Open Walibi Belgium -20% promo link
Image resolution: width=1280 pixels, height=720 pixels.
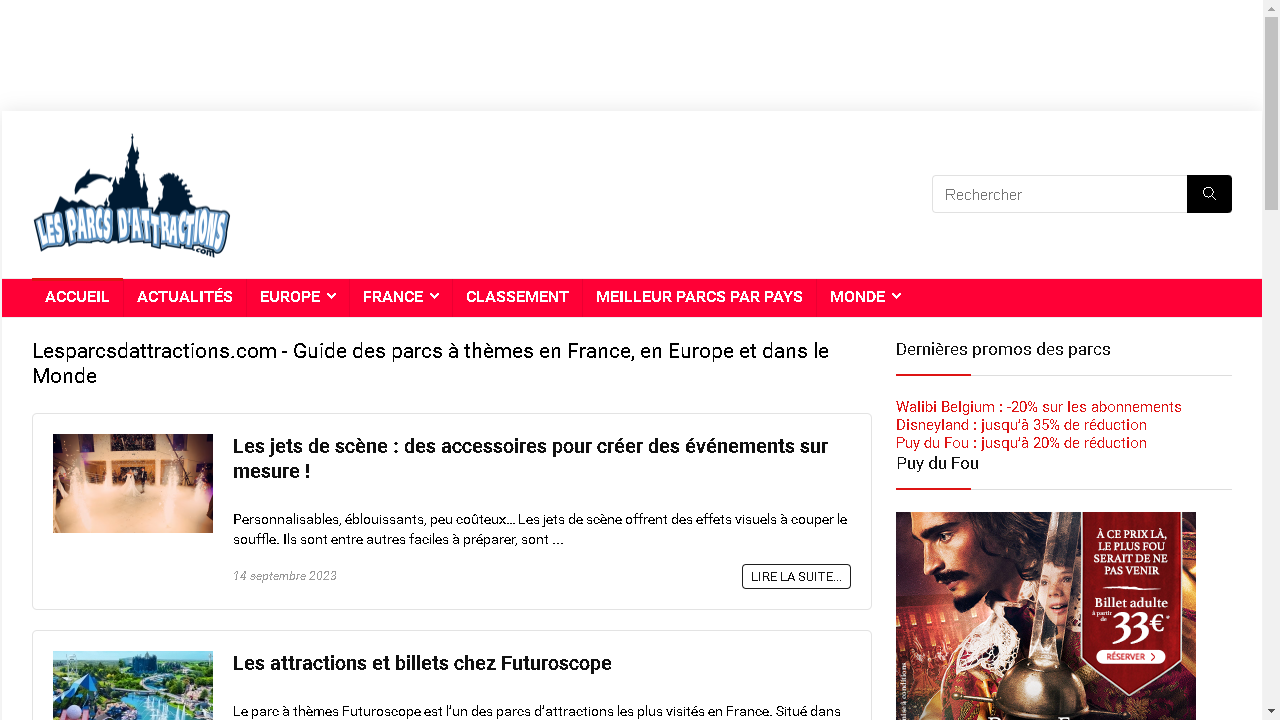pyautogui.click(x=1039, y=407)
